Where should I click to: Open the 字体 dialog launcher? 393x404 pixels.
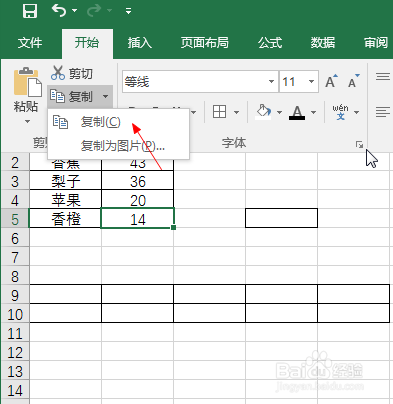(x=359, y=144)
